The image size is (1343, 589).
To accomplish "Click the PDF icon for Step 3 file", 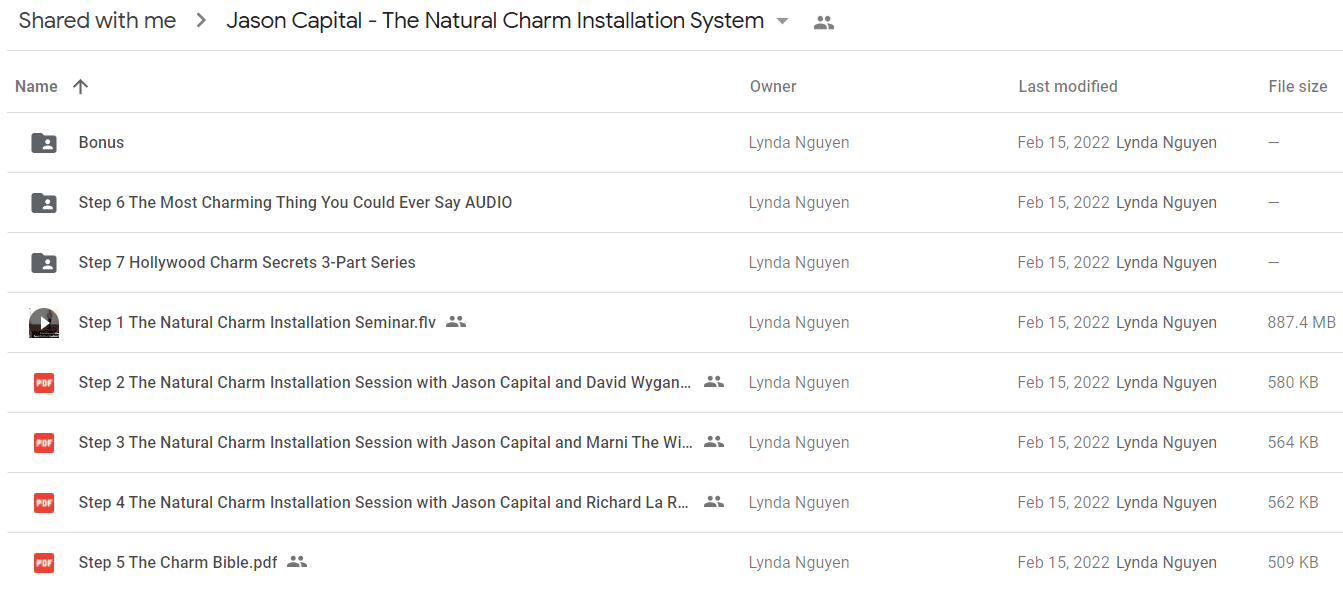I will [x=44, y=443].
